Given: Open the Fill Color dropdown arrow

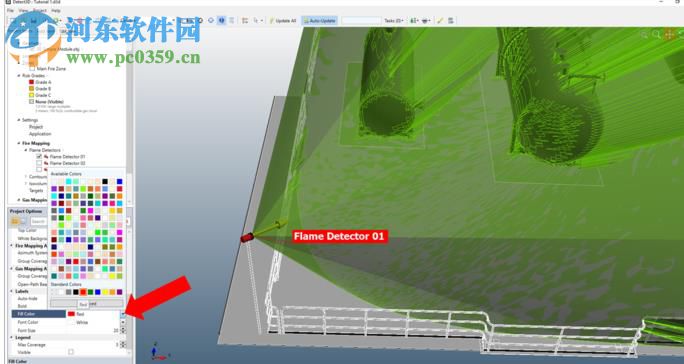Looking at the screenshot, I should coord(123,314).
